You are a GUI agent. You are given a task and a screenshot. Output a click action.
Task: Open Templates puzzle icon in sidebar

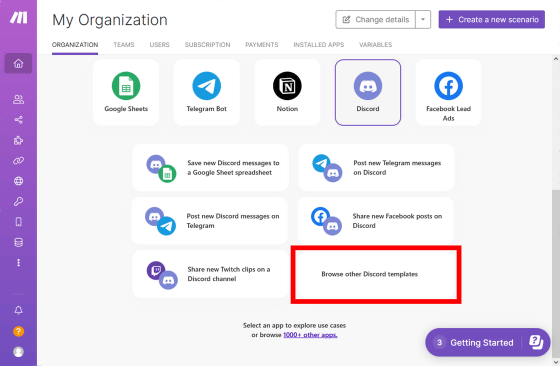click(18, 140)
